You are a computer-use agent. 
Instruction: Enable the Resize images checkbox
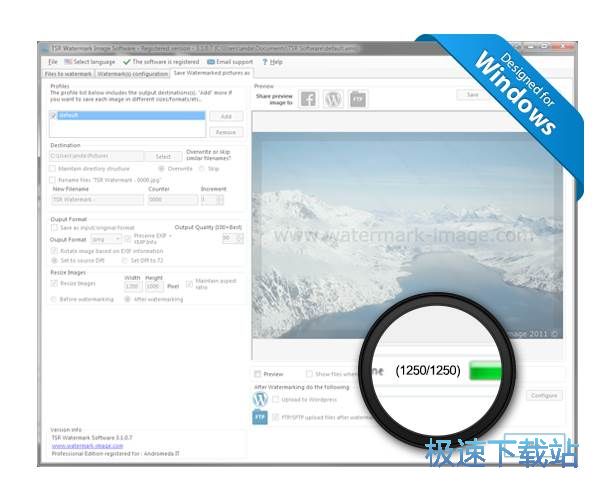(x=54, y=283)
